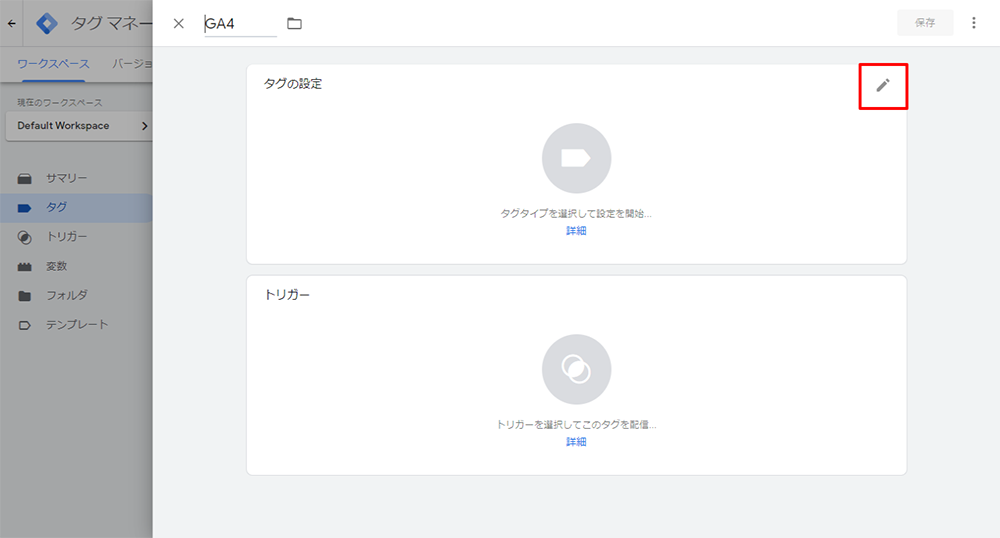Open the three-dot more options menu
1000x538 pixels.
point(974,23)
